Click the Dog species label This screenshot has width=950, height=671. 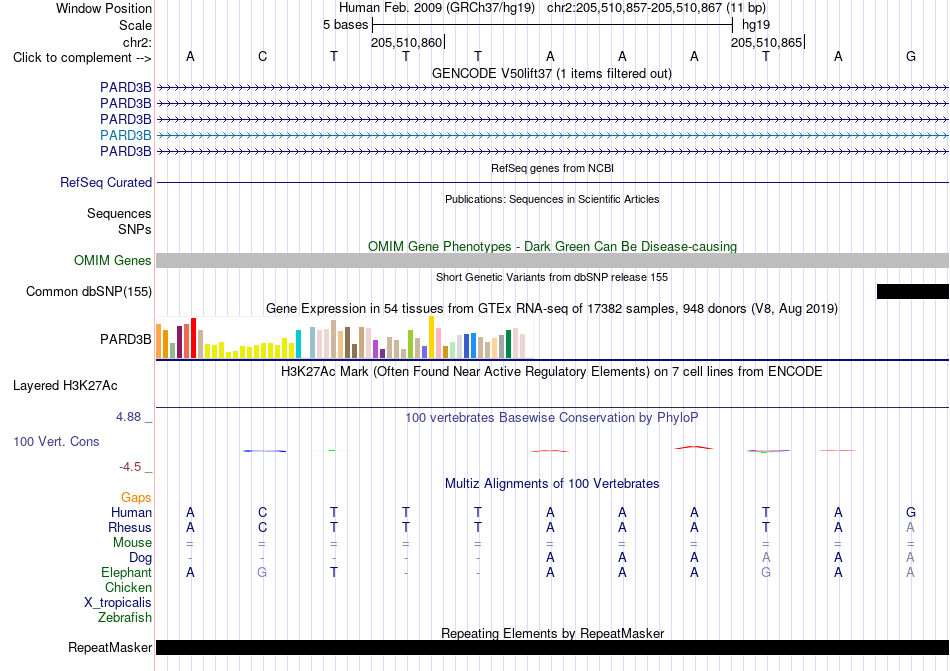140,557
